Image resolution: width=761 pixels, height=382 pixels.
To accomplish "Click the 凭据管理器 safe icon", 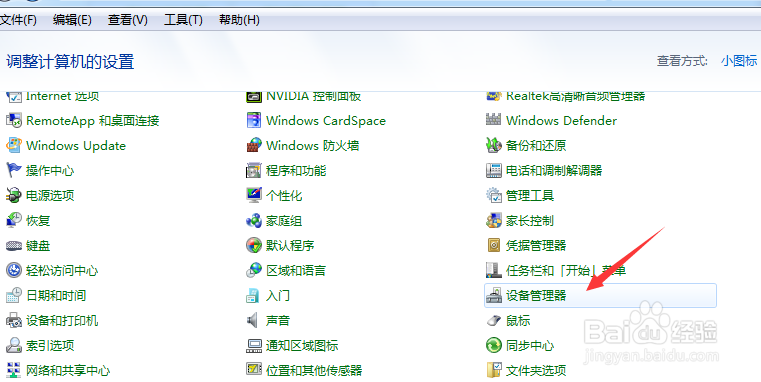I will click(x=494, y=246).
